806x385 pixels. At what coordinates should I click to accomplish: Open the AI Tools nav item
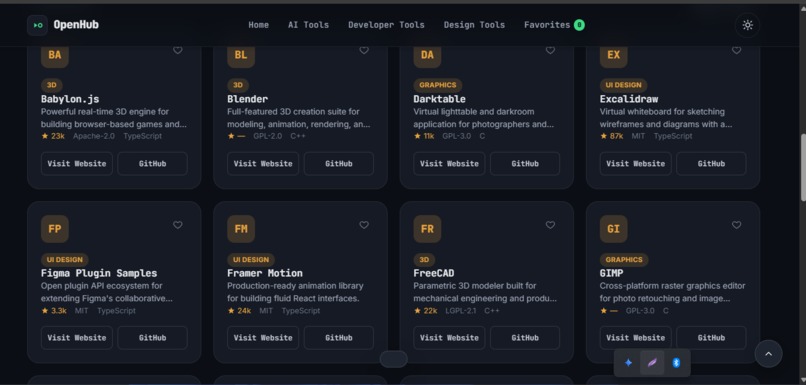coord(308,25)
